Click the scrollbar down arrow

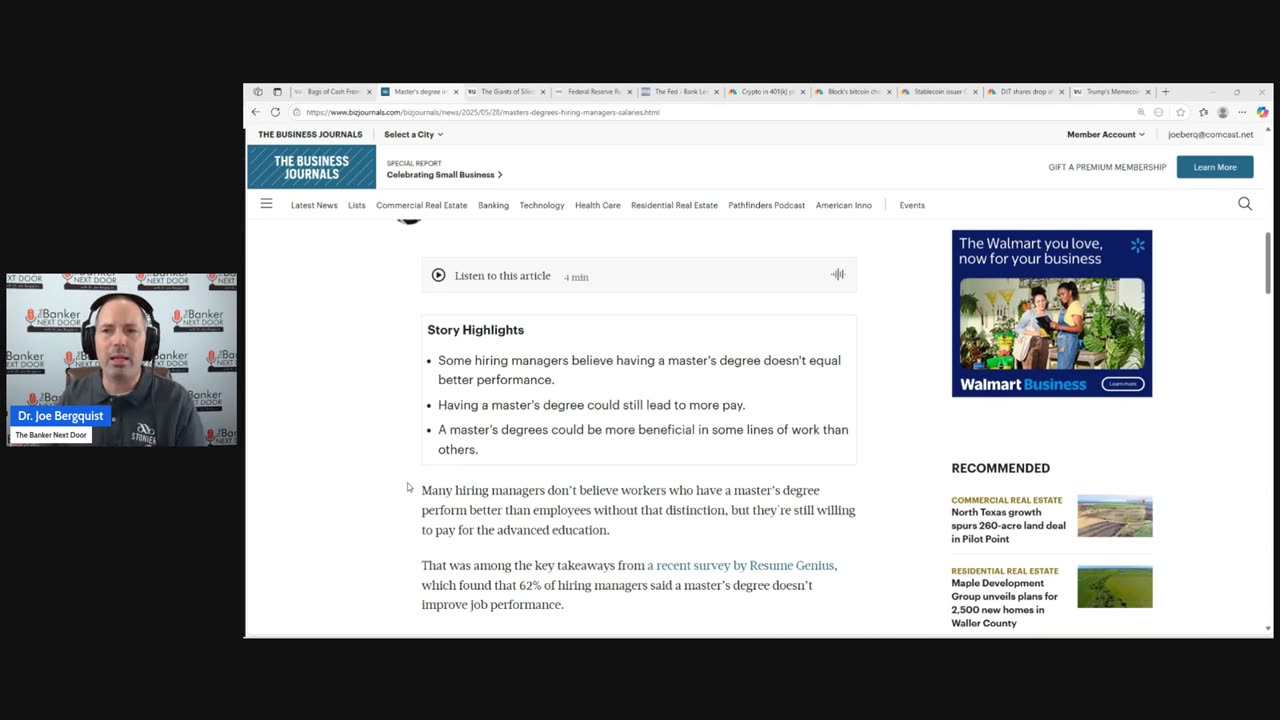click(x=1269, y=629)
